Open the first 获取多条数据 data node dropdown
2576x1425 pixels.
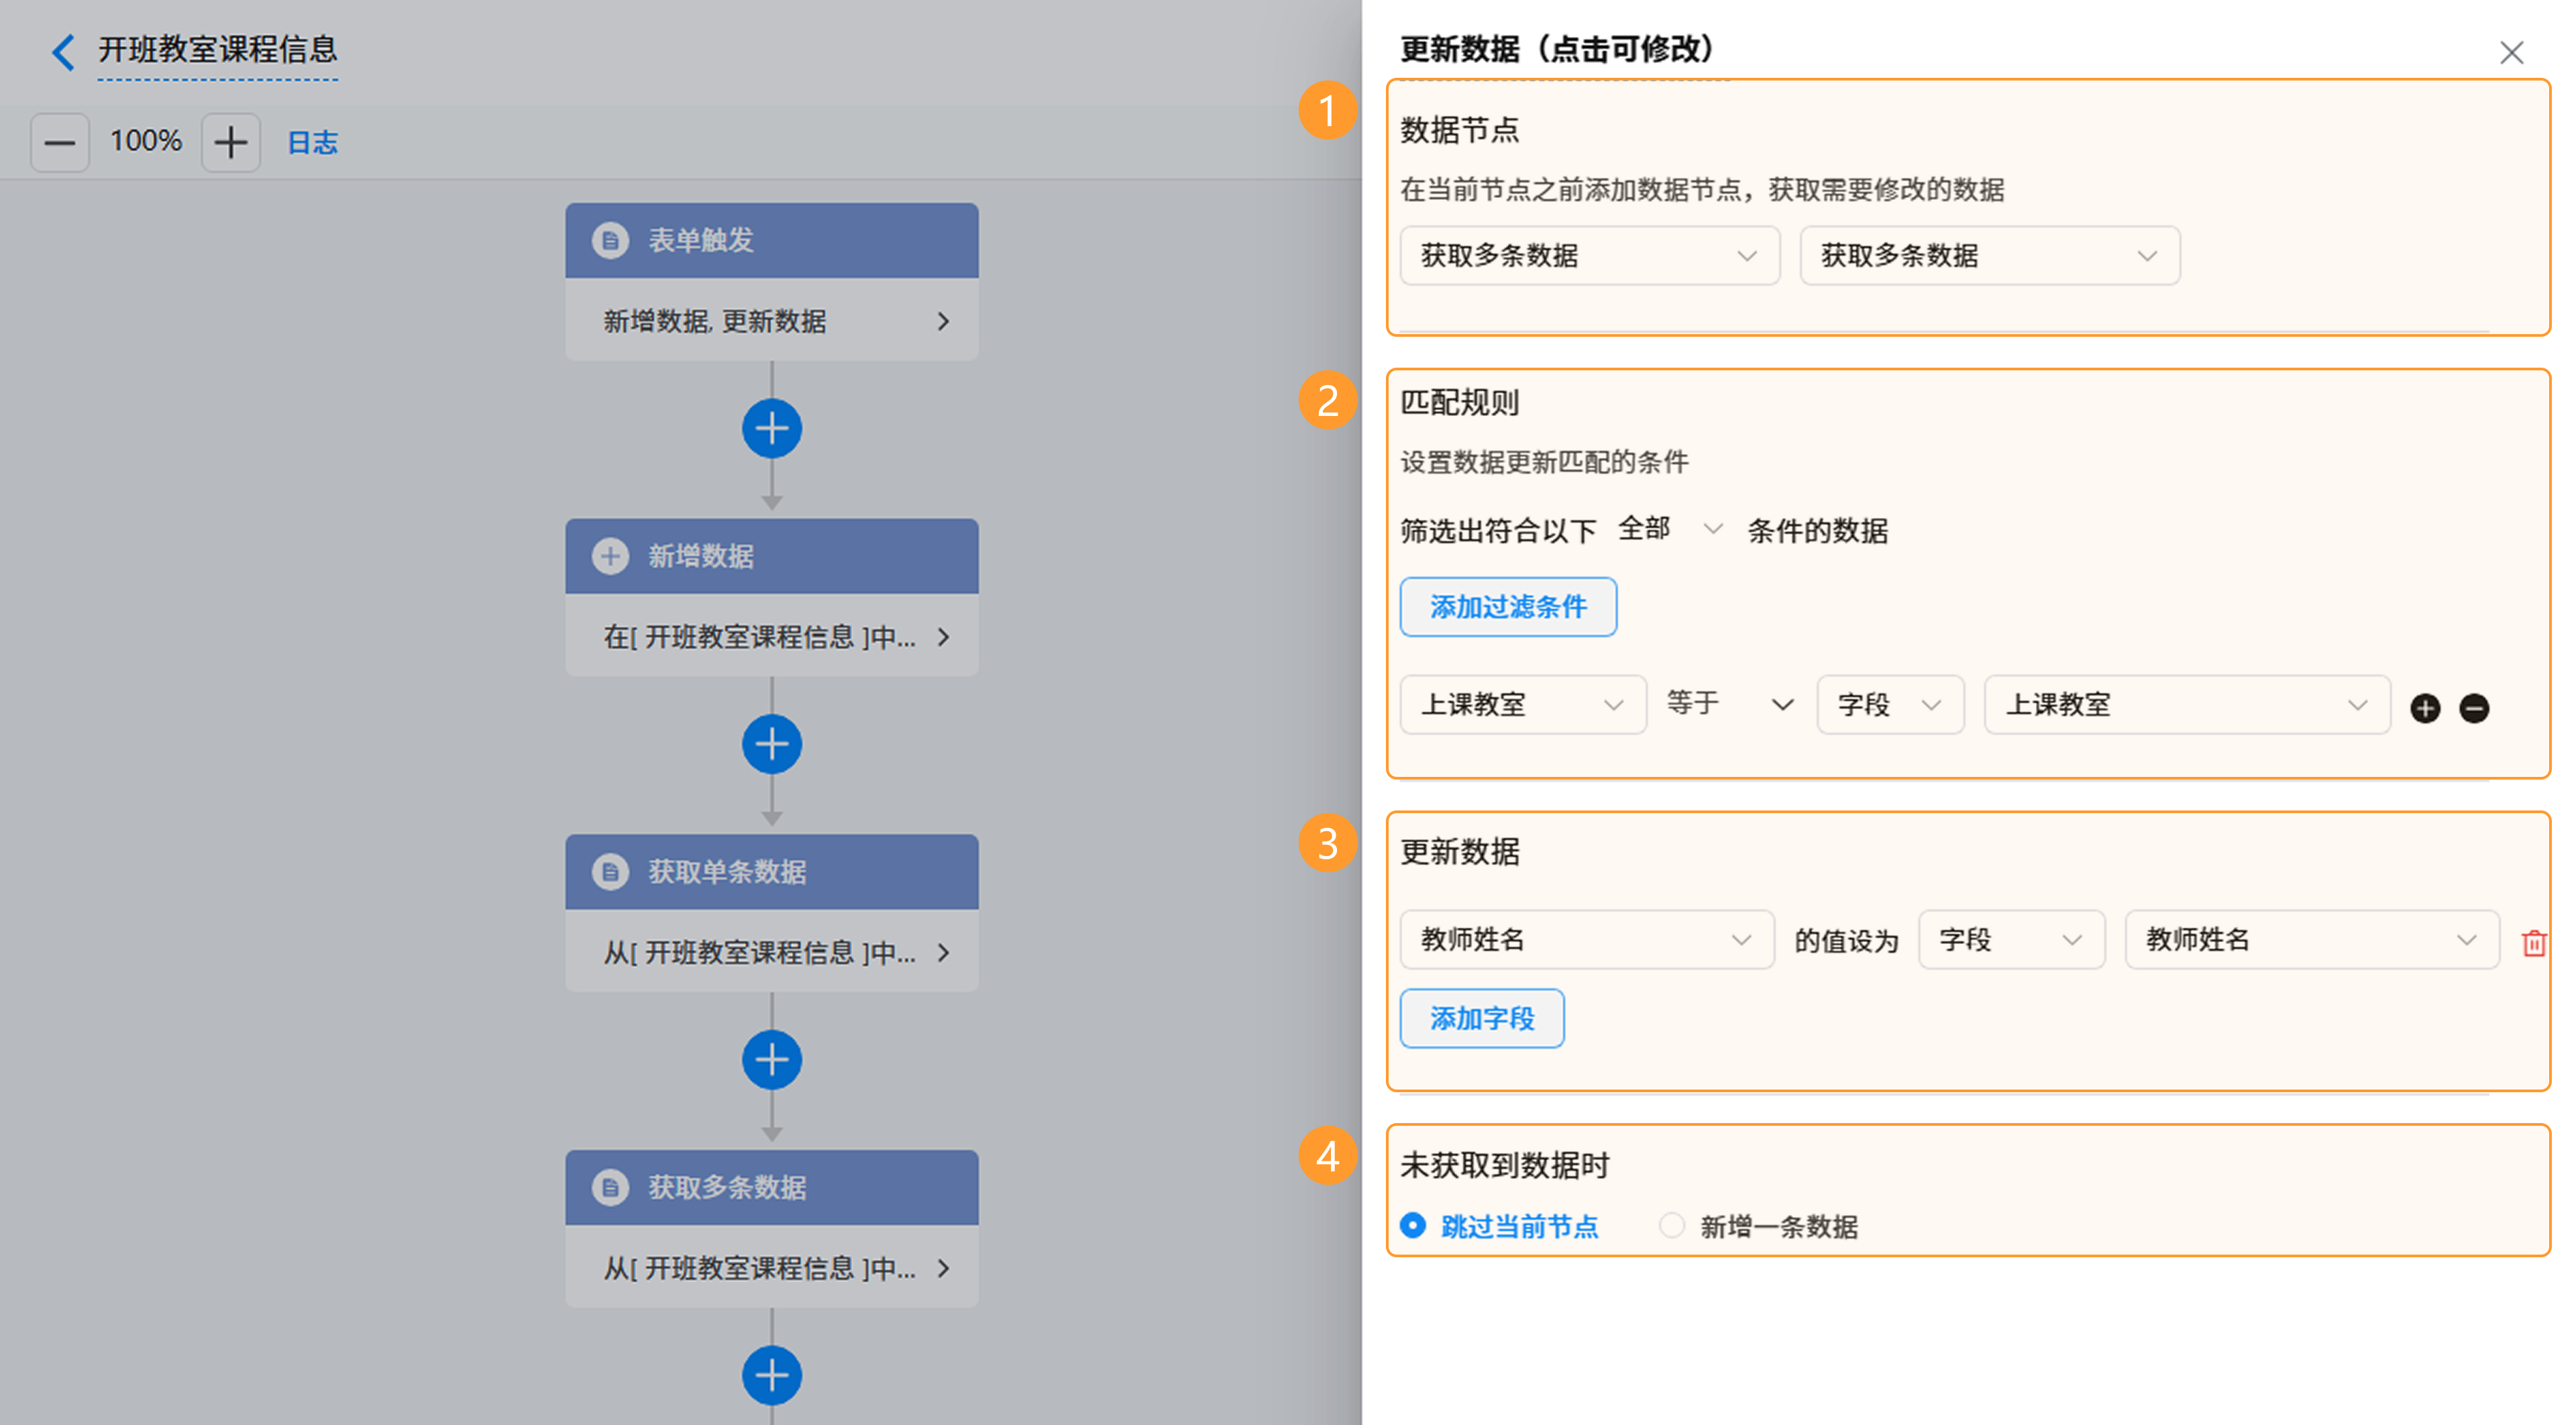[x=1590, y=256]
